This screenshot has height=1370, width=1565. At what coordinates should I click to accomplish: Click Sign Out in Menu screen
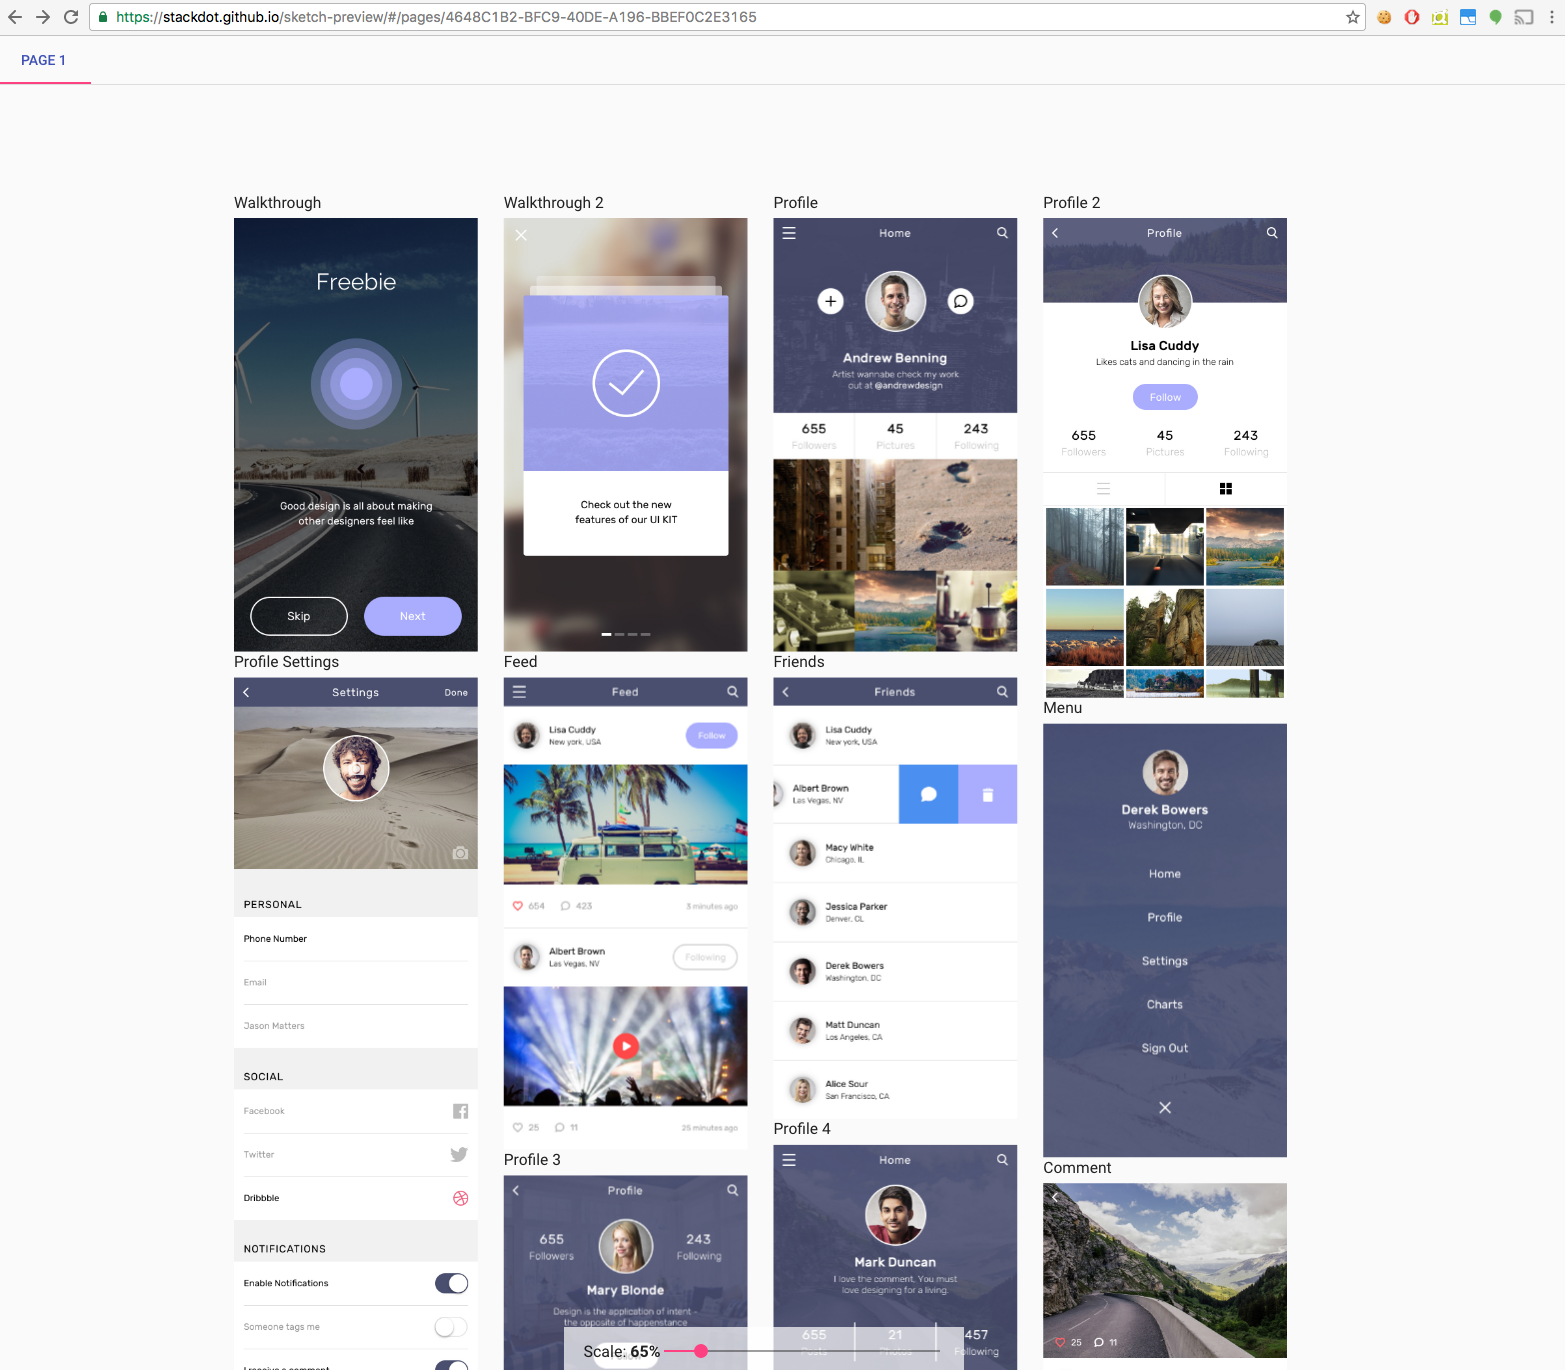click(1165, 1048)
